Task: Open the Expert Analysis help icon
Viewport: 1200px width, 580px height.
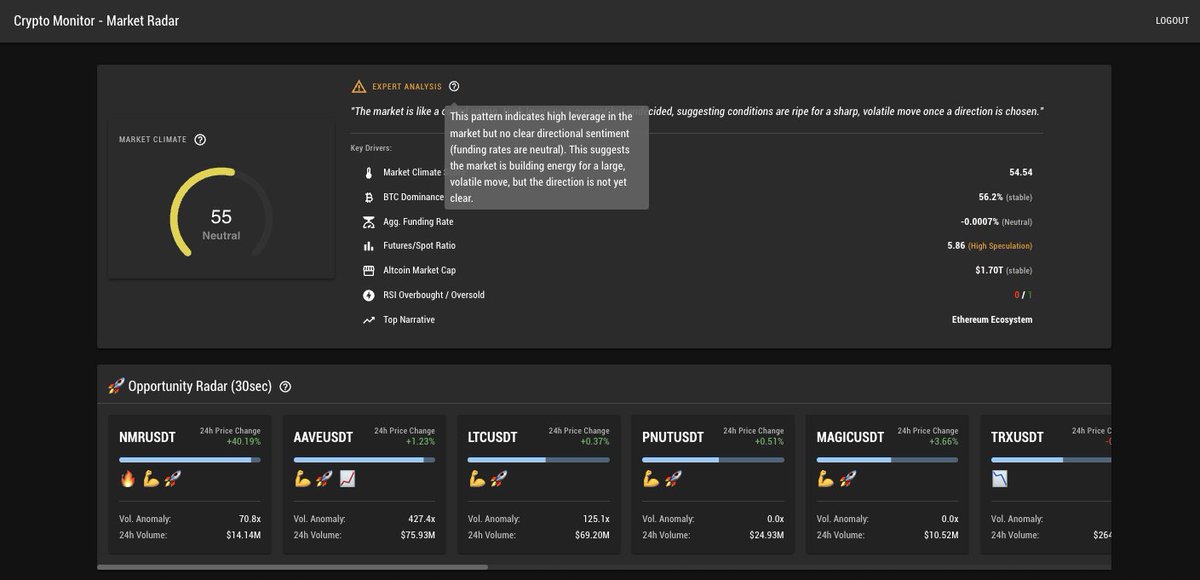Action: (x=454, y=86)
